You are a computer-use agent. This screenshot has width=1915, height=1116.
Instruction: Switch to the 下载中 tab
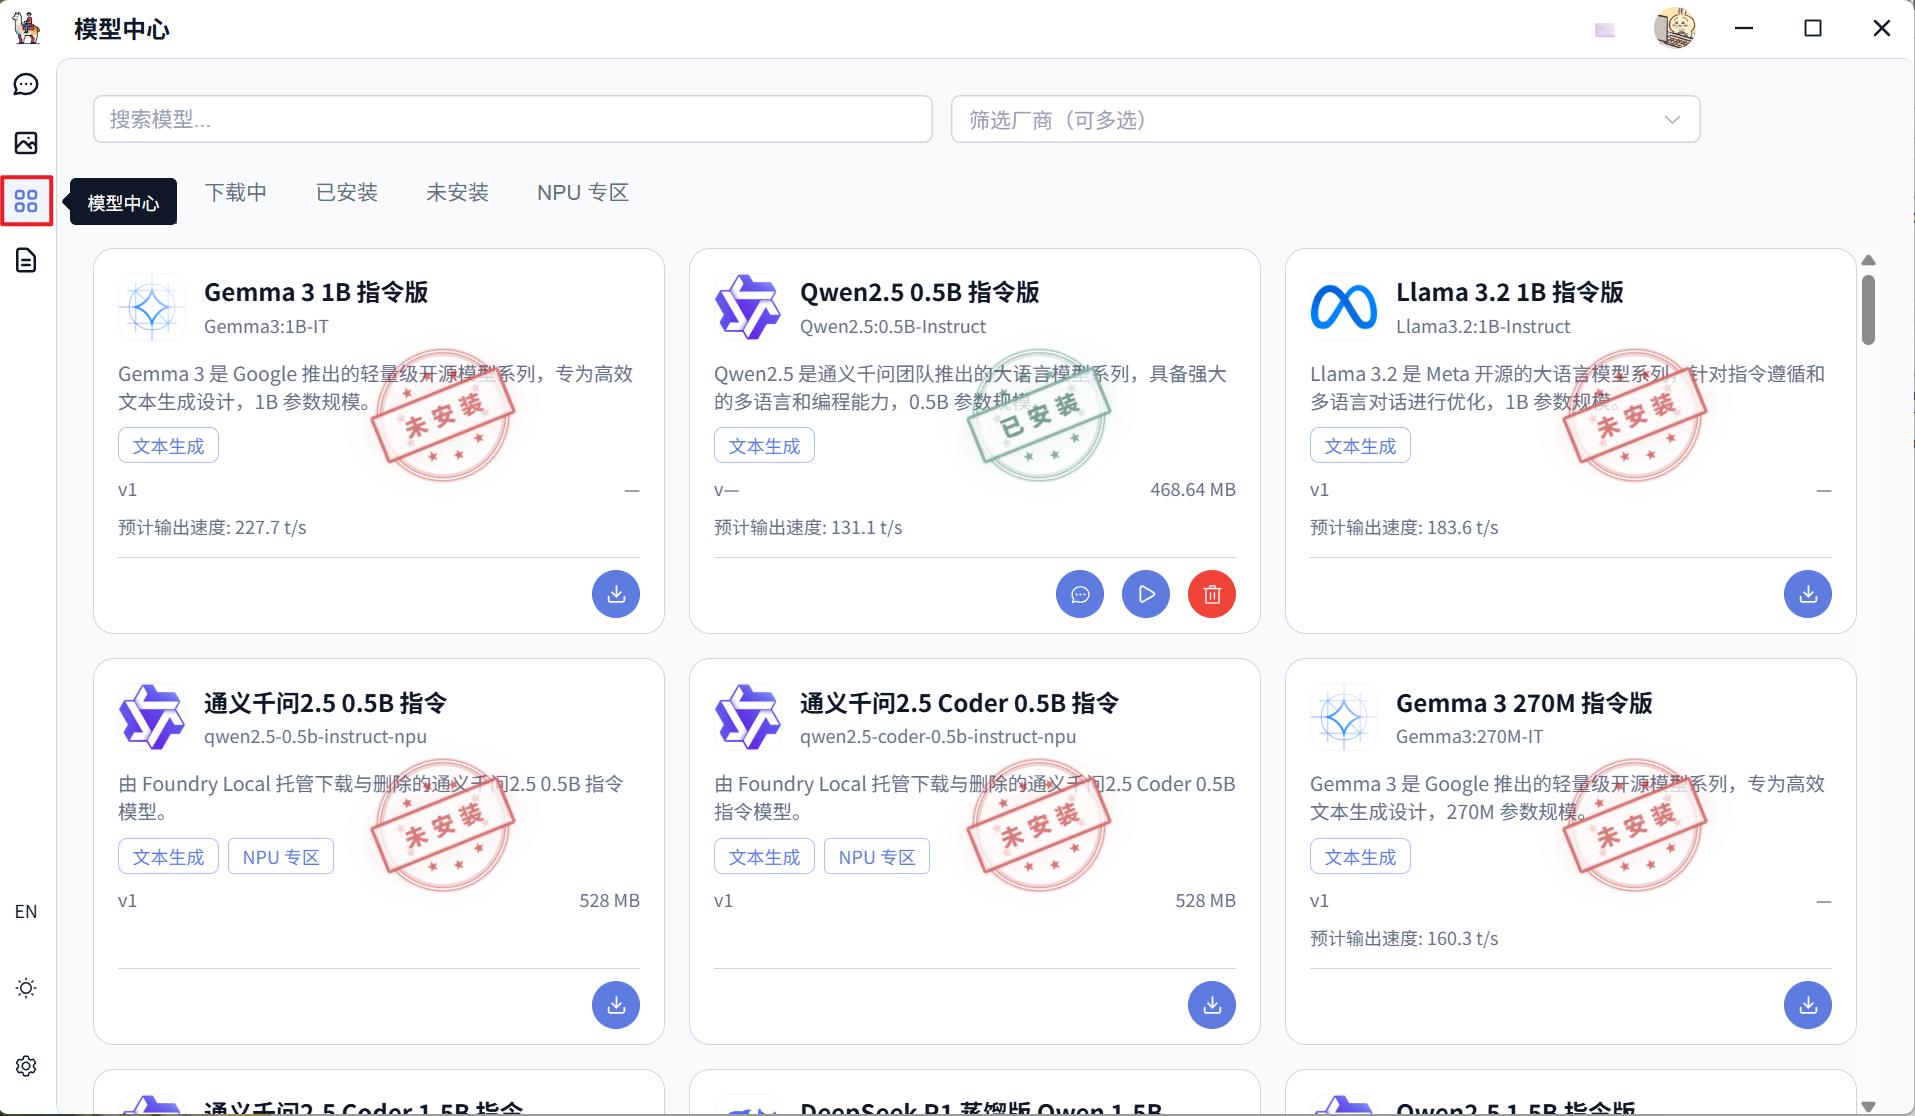point(236,192)
